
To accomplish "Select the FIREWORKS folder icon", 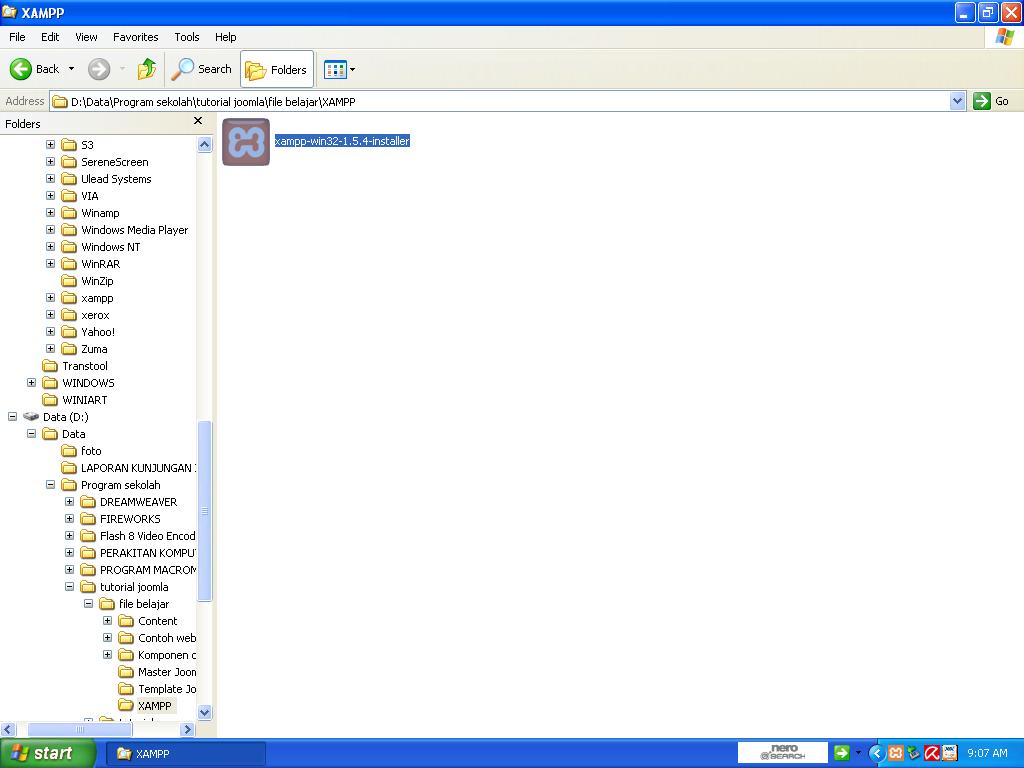I will [x=88, y=519].
